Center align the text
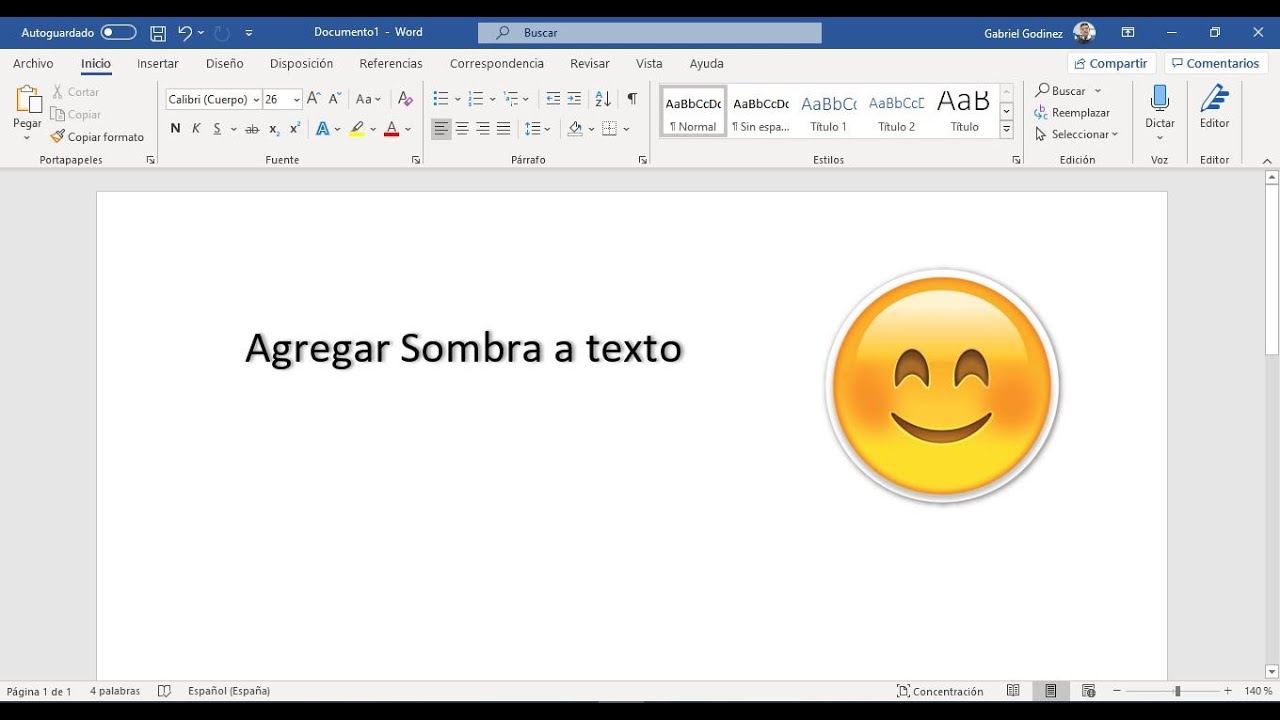The width and height of the screenshot is (1280, 720). [x=462, y=129]
